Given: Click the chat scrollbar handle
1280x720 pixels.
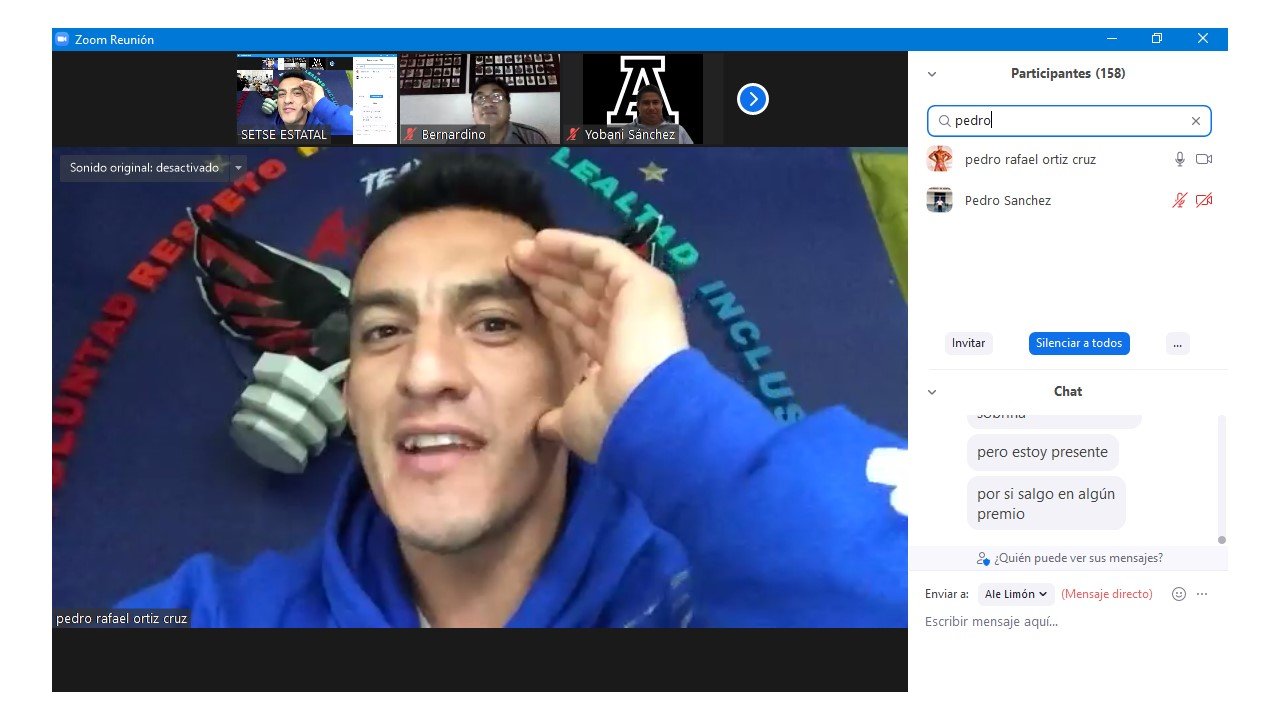Looking at the screenshot, I should [x=1222, y=539].
